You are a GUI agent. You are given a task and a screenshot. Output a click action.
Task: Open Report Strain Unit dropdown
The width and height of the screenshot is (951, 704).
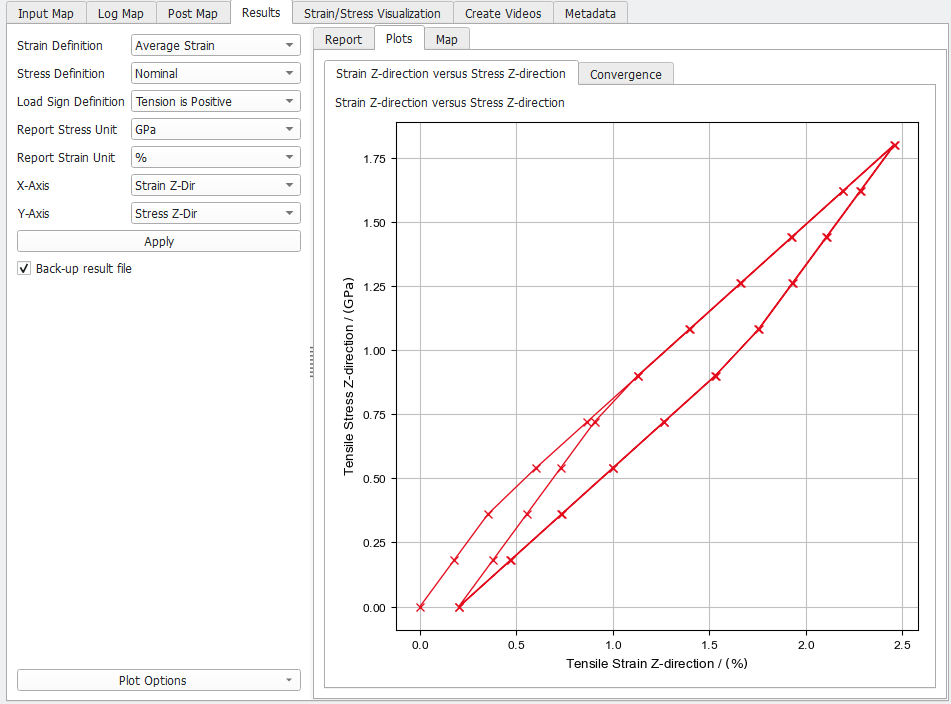pos(216,157)
